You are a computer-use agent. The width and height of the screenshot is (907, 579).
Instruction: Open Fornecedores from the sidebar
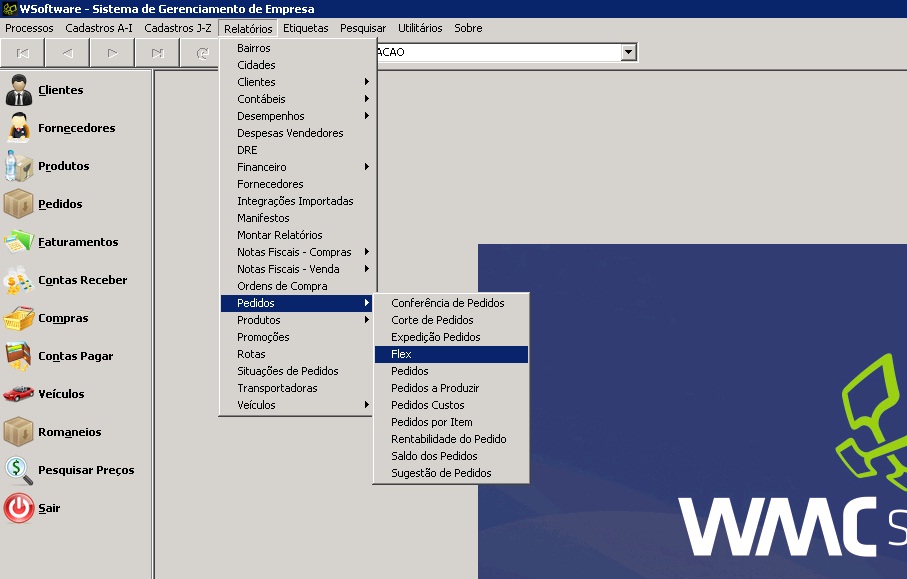(19, 128)
